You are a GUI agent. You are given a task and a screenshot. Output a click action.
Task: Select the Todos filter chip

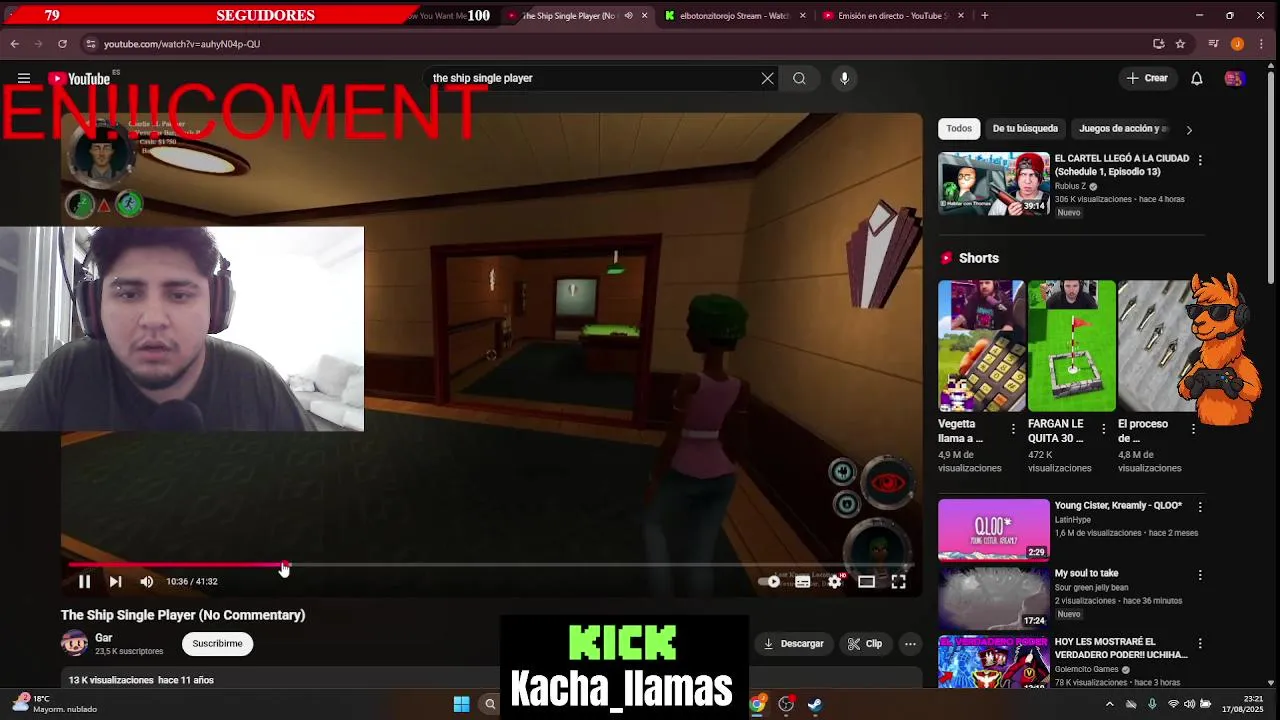tap(959, 128)
